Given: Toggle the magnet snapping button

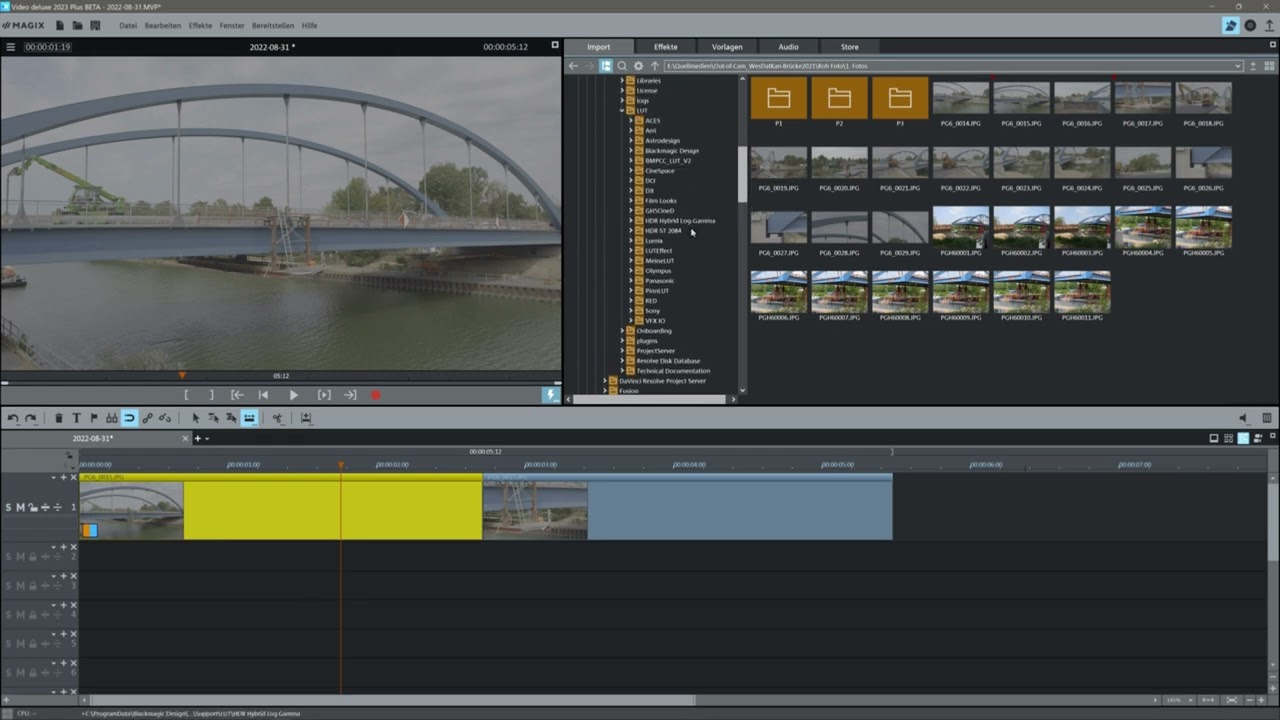Looking at the screenshot, I should [129, 418].
